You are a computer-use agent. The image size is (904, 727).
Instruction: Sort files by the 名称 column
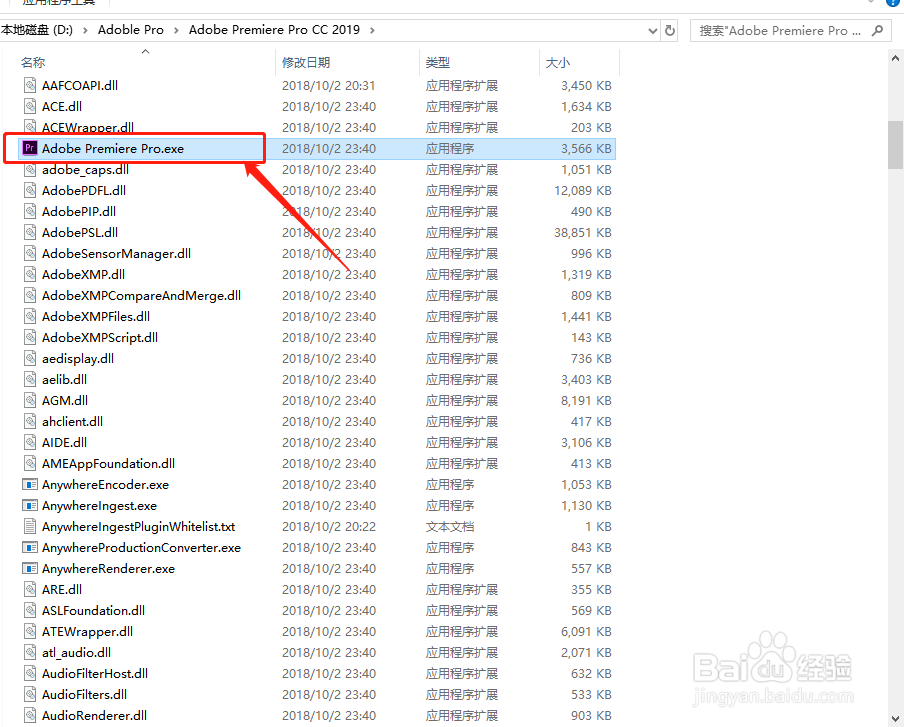(33, 62)
